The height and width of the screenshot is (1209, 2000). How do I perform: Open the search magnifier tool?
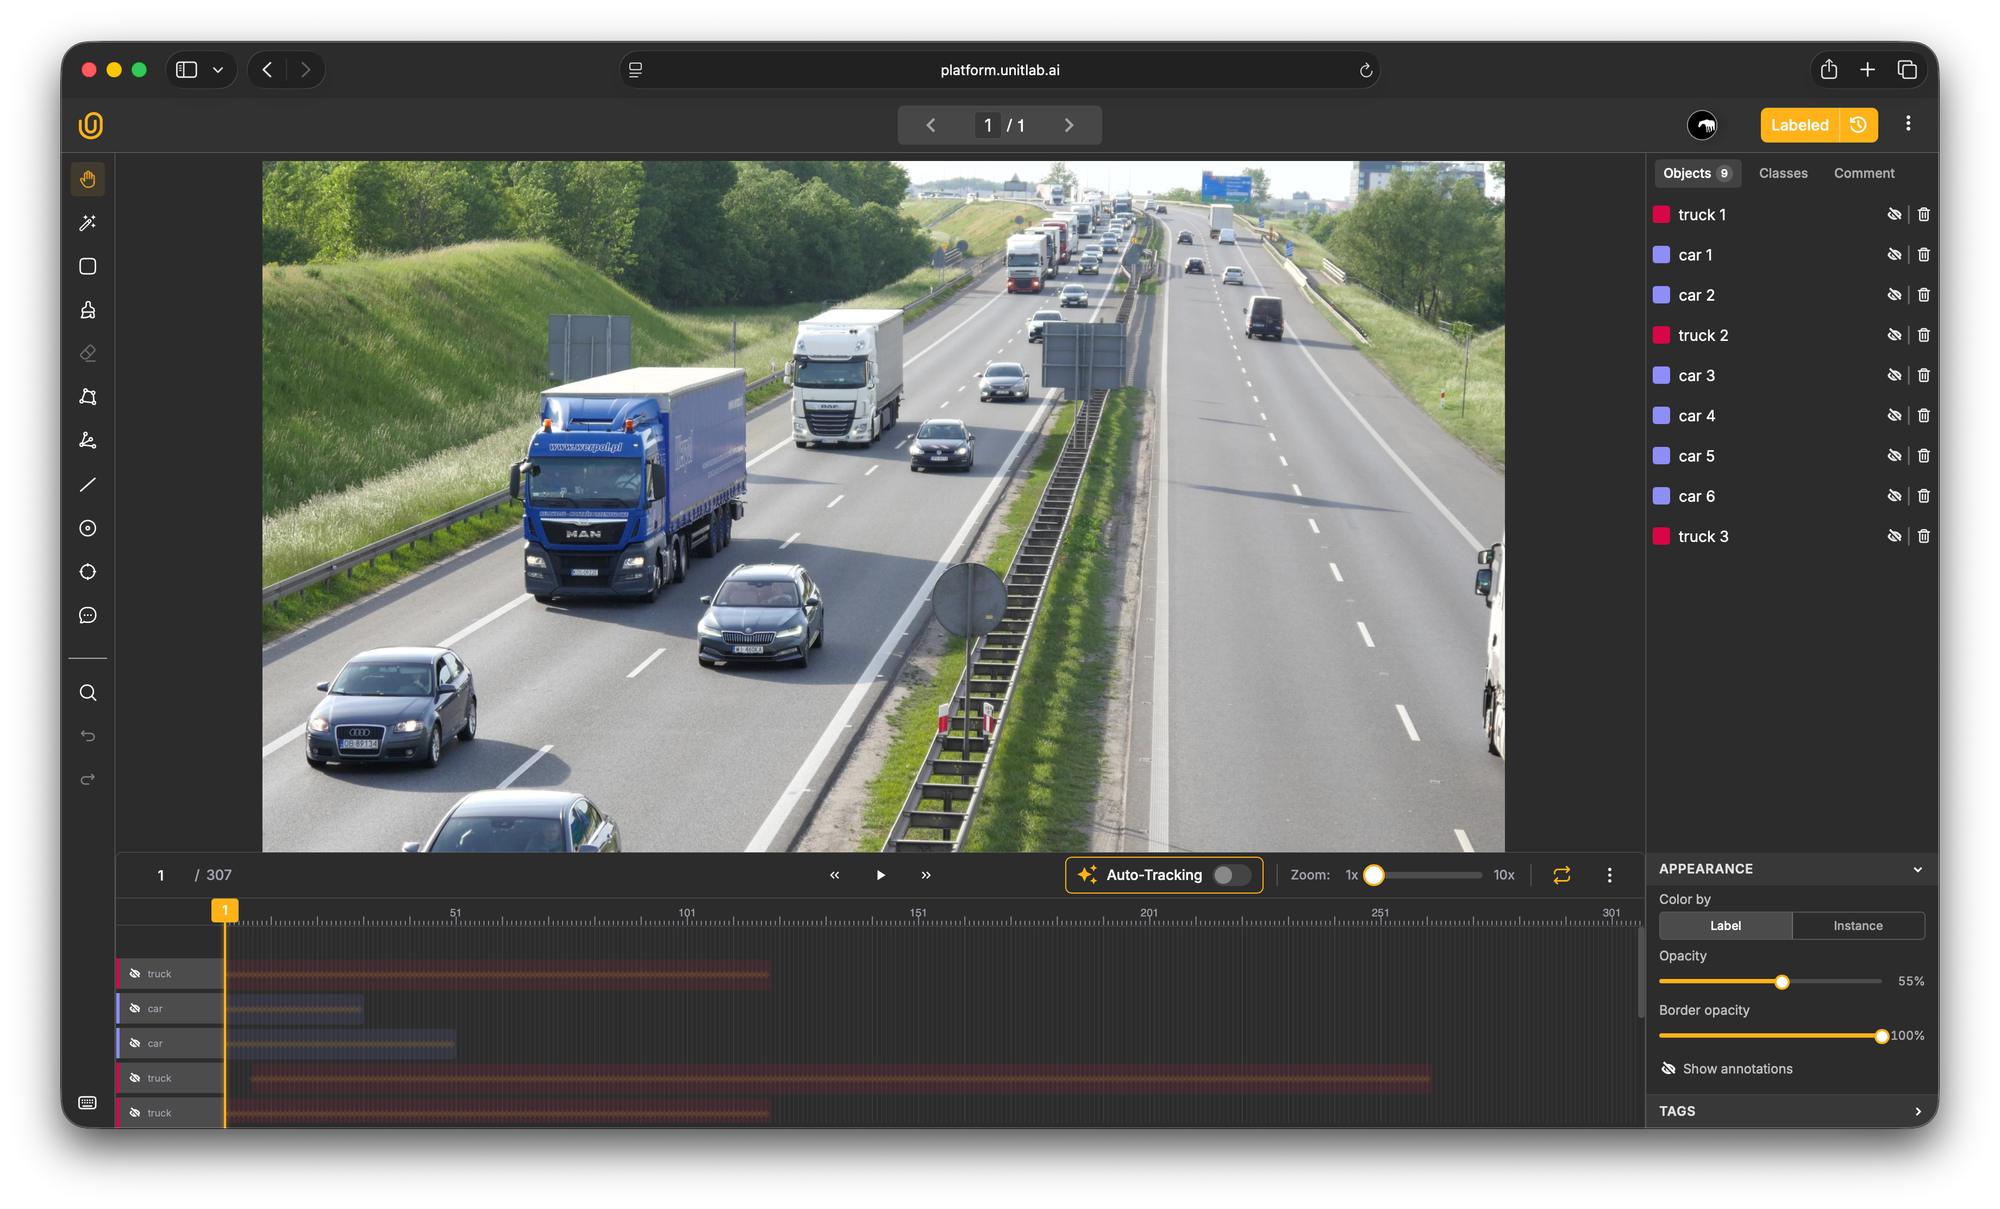coord(88,692)
